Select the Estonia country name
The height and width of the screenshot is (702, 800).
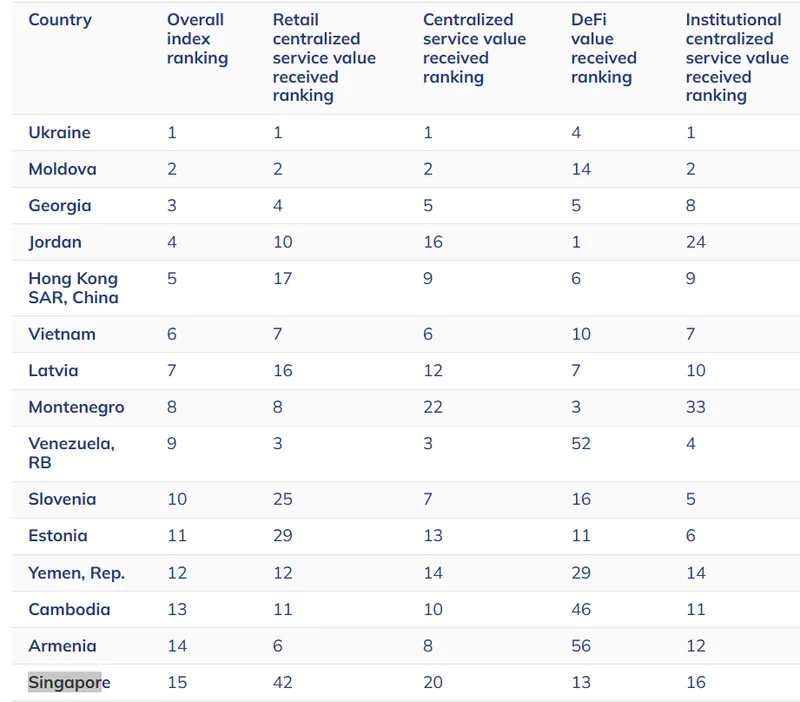click(x=58, y=536)
